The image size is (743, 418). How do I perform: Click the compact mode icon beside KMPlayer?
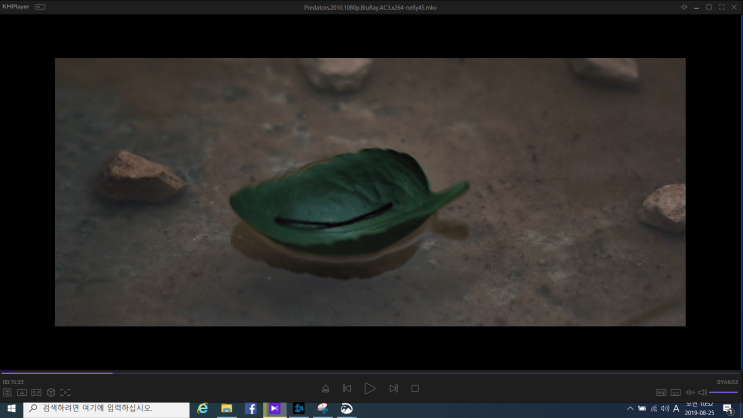pos(40,7)
